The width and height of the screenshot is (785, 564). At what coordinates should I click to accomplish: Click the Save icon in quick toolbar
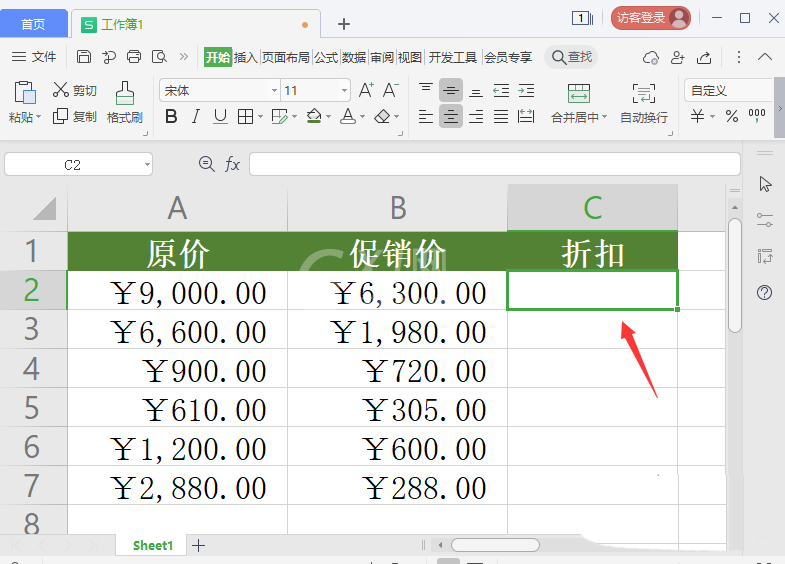pos(84,57)
